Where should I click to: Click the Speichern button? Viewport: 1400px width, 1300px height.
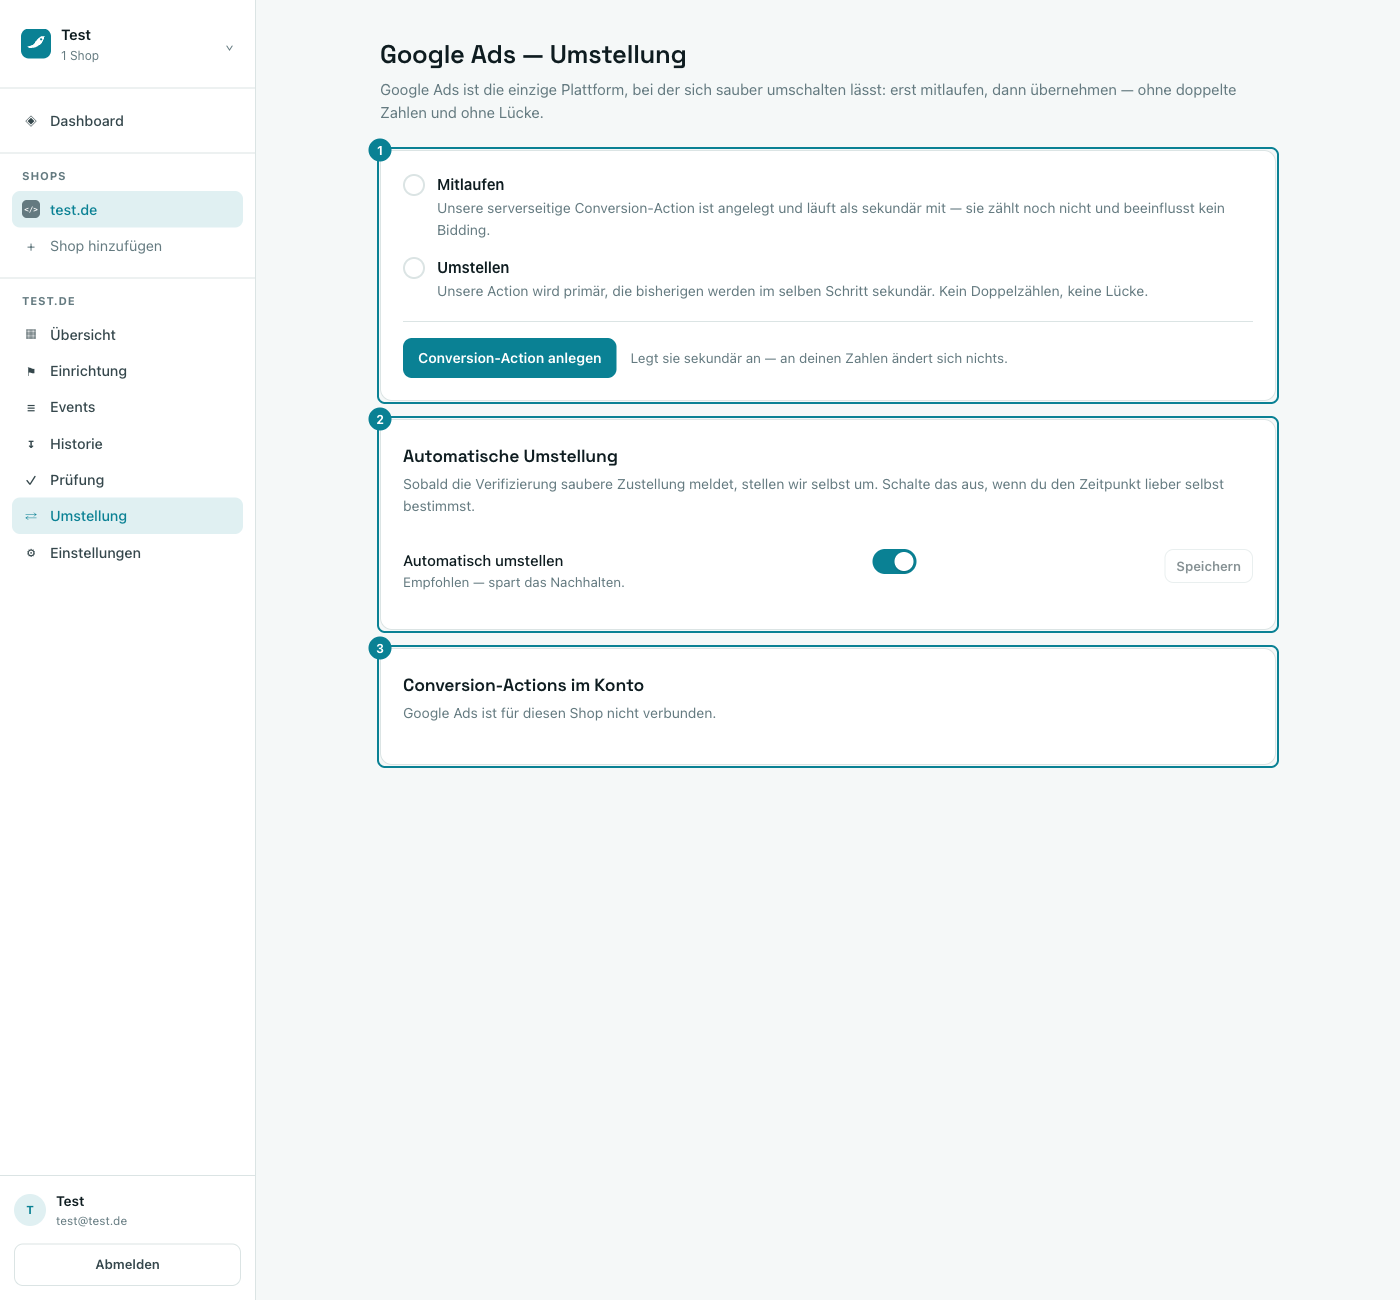pos(1208,566)
